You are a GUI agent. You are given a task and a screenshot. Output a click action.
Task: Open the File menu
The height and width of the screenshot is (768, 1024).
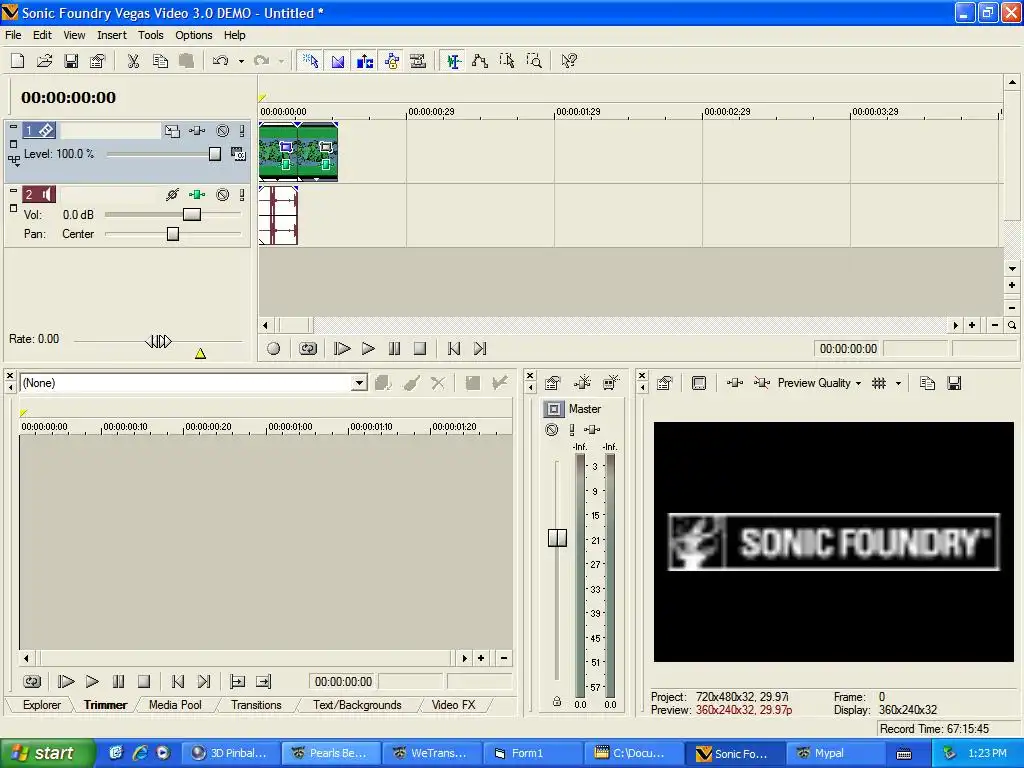click(13, 35)
